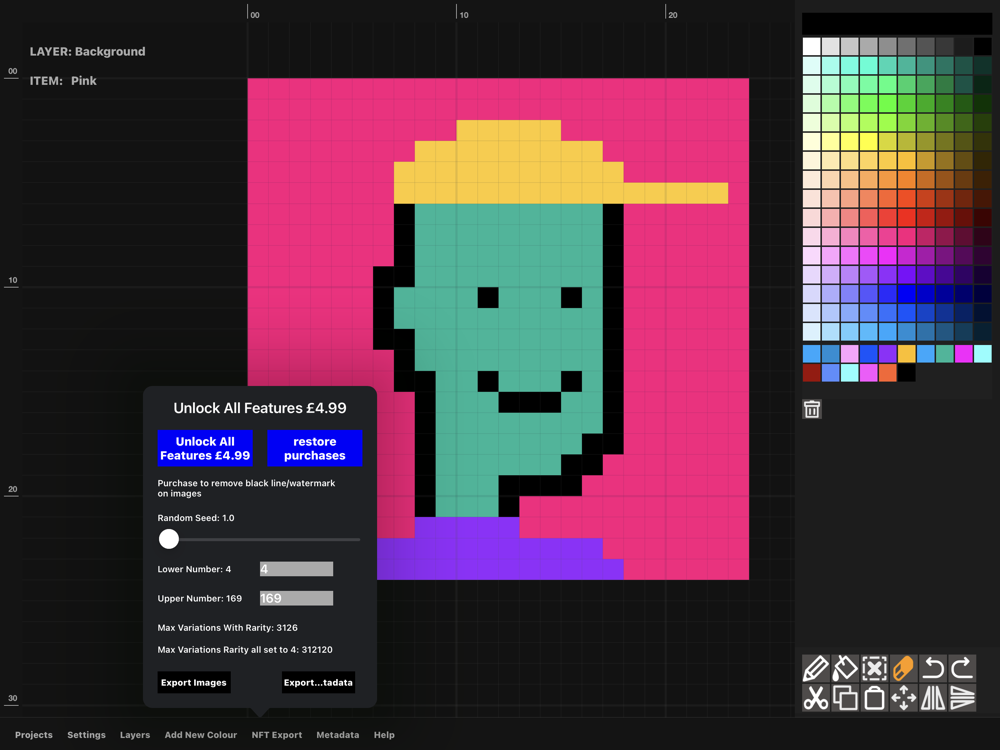Select the paint bucket fill tool
The width and height of the screenshot is (1000, 750).
click(845, 668)
